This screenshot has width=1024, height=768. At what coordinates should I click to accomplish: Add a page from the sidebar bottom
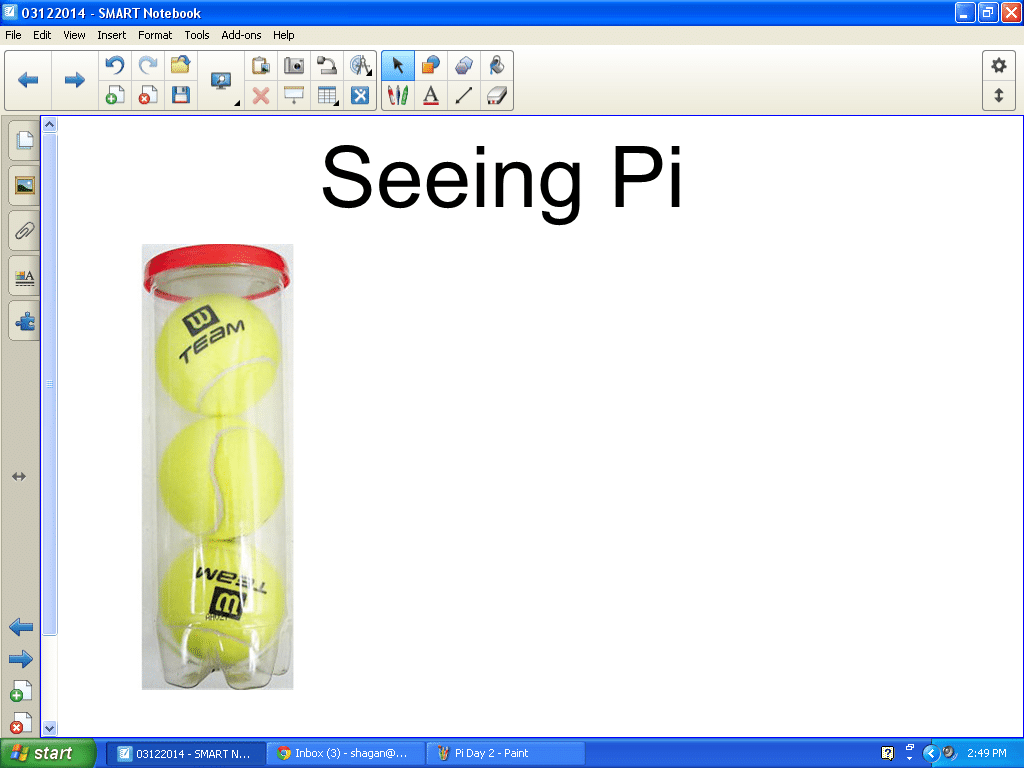(x=21, y=692)
